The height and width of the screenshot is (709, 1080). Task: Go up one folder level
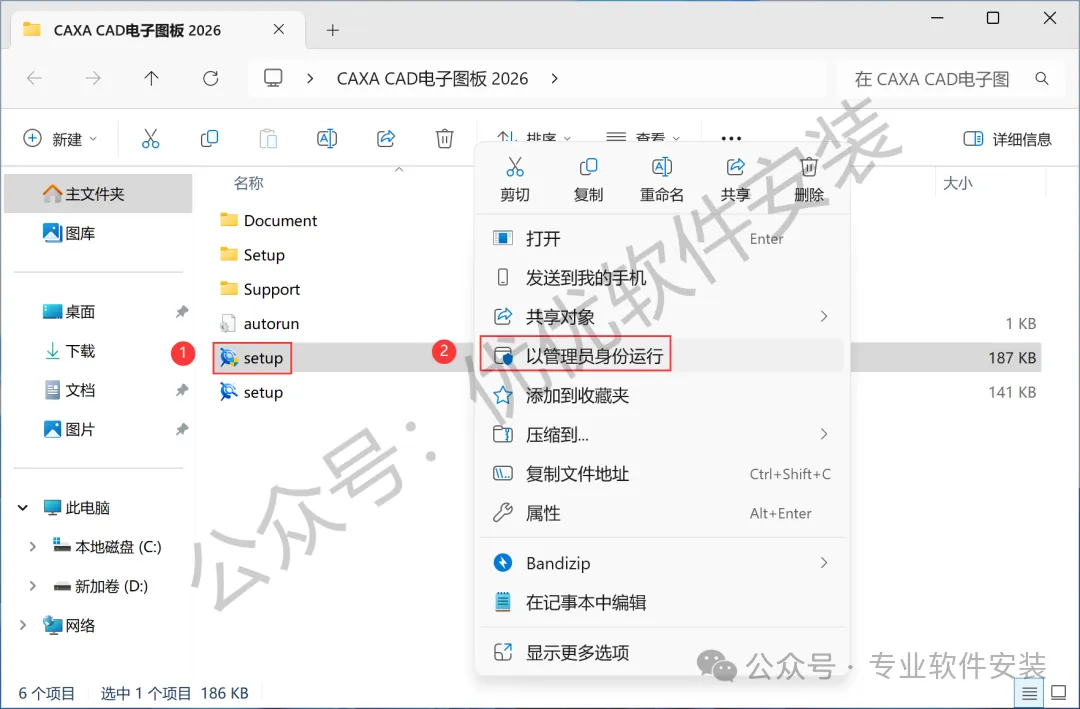(152, 79)
